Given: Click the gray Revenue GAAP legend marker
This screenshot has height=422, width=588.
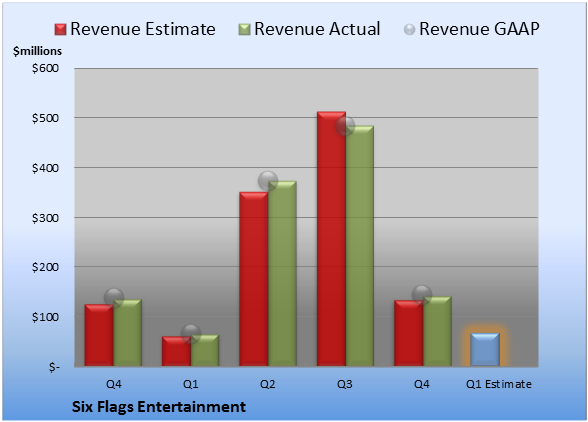Looking at the screenshot, I should (x=410, y=30).
